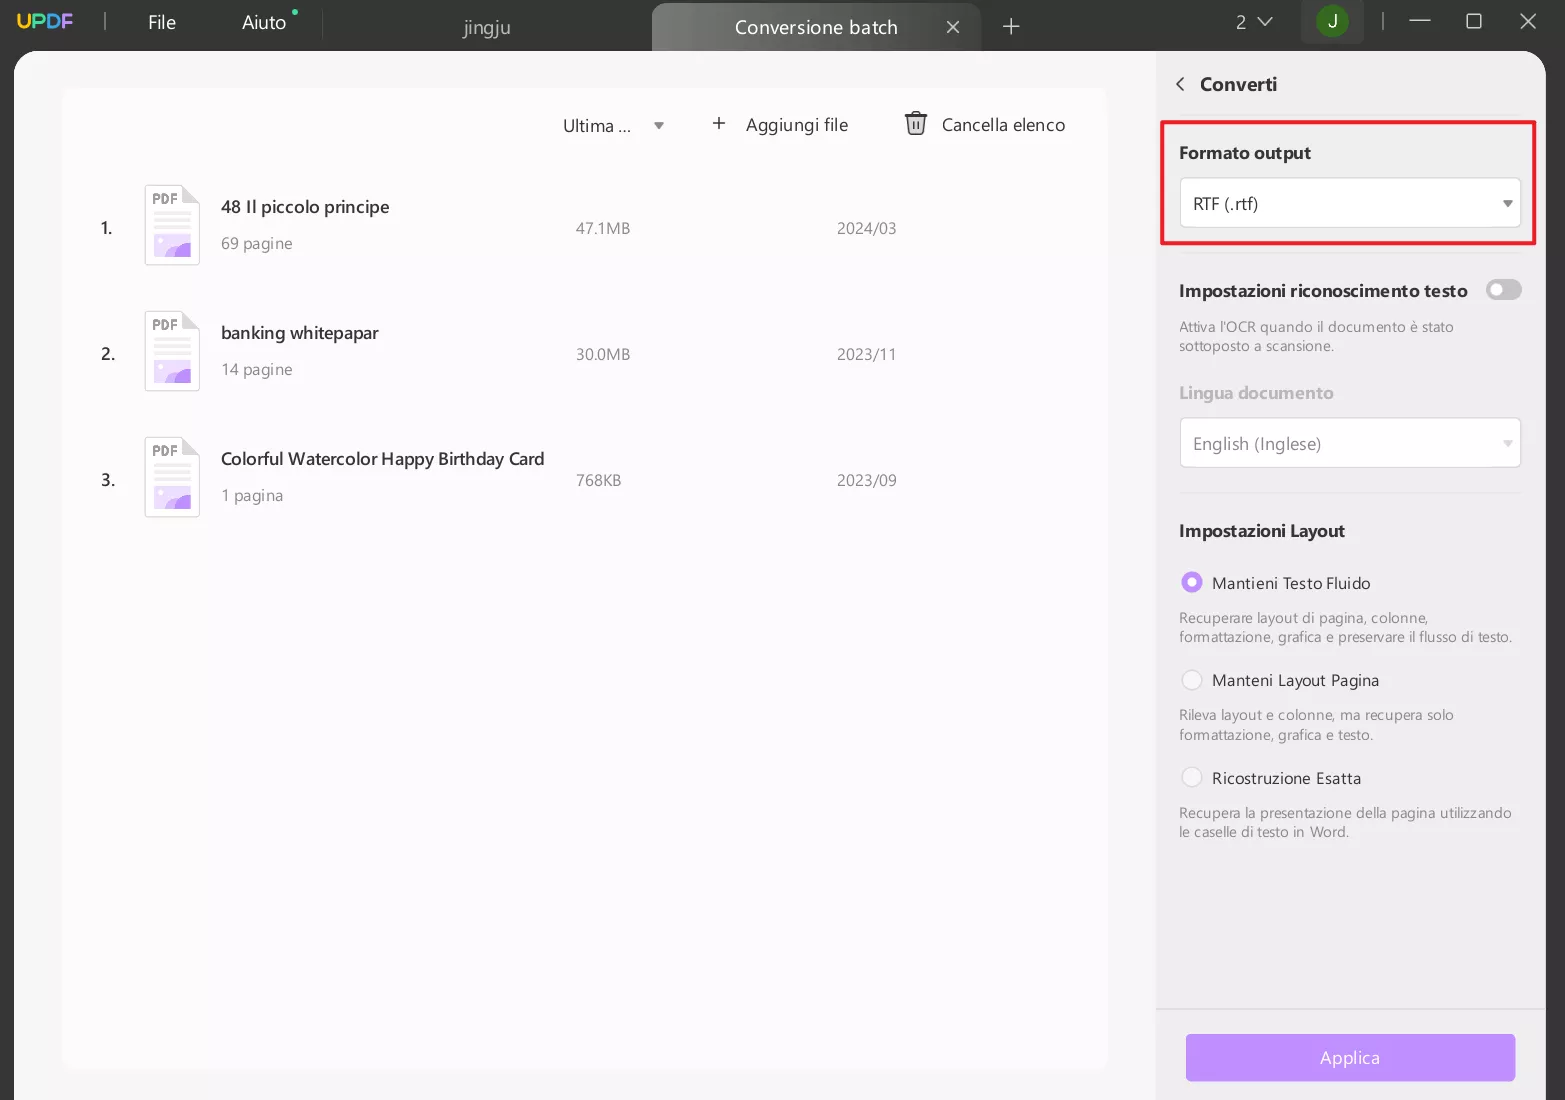Viewport: 1565px width, 1100px height.
Task: Select PDF thumbnail of 48 Il piccolo principe
Action: coord(172,225)
